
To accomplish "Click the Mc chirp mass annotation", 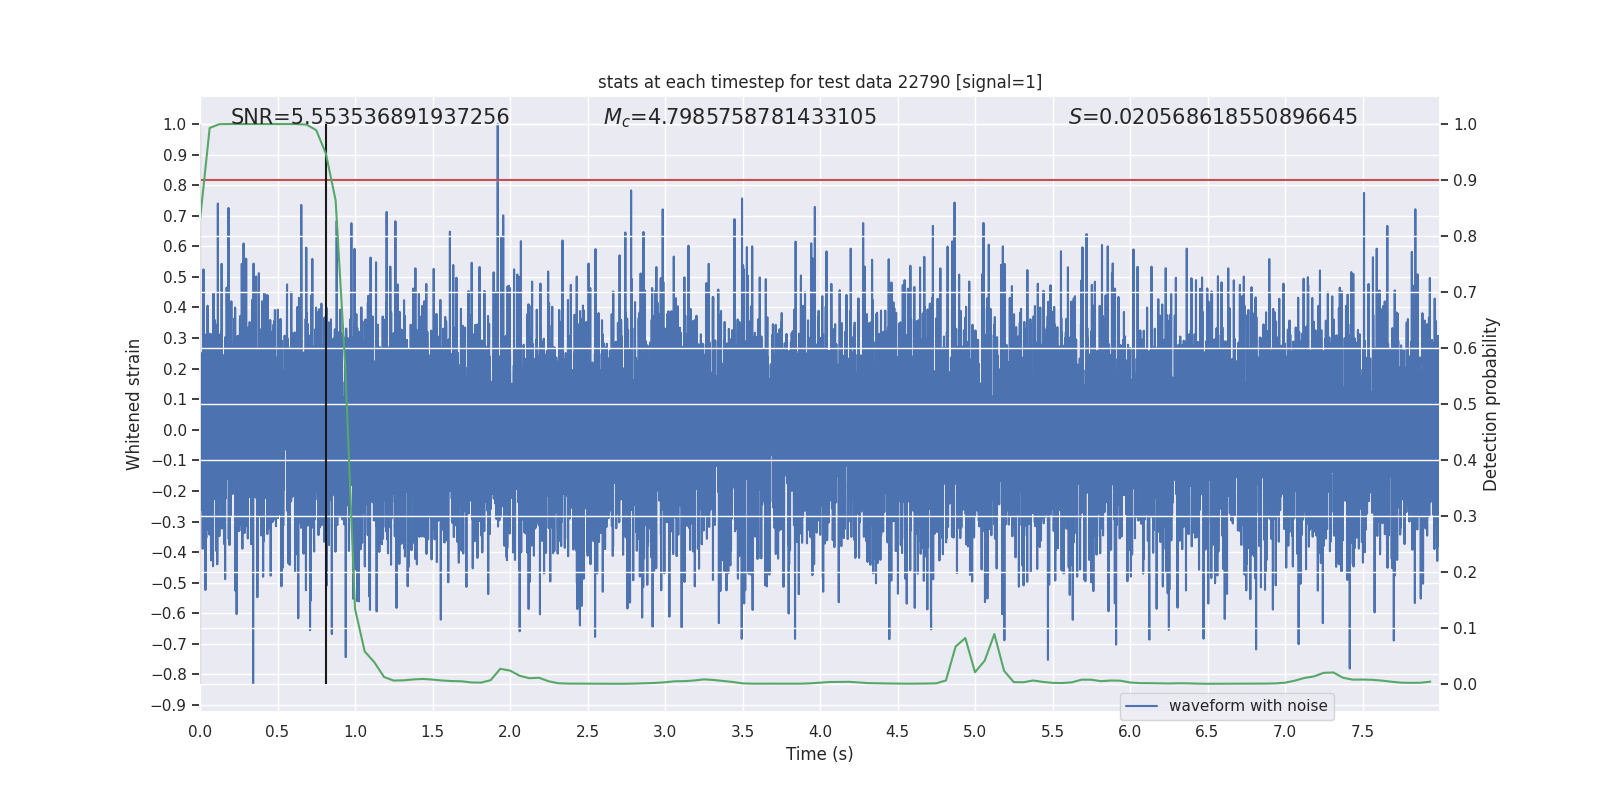I will click(740, 117).
